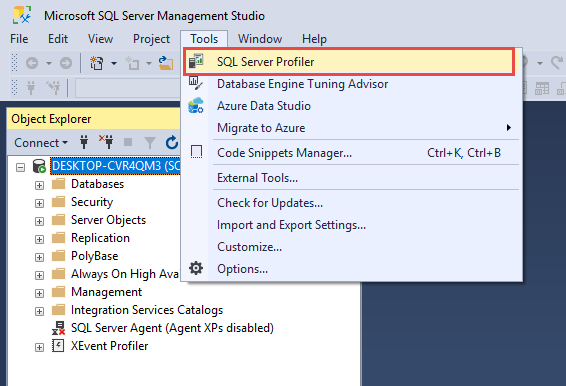Close the open Tools menu
The height and width of the screenshot is (386, 566).
click(204, 39)
